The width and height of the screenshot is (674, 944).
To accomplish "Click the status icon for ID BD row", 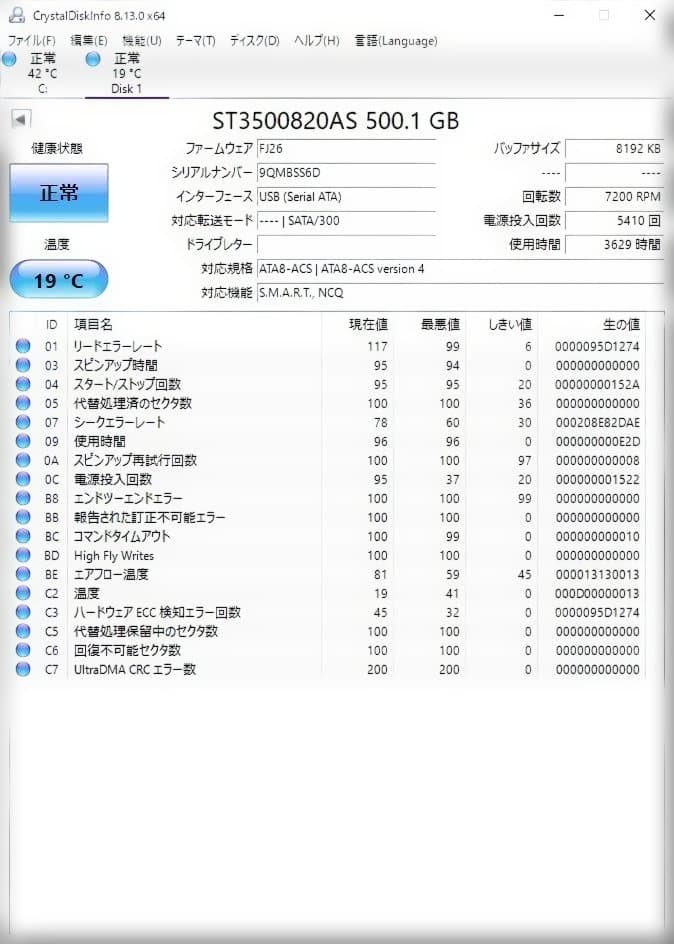I will [23, 554].
